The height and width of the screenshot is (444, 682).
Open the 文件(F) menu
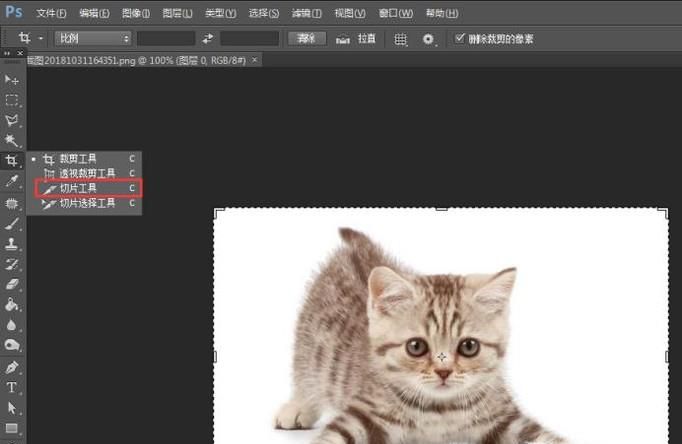pos(50,13)
